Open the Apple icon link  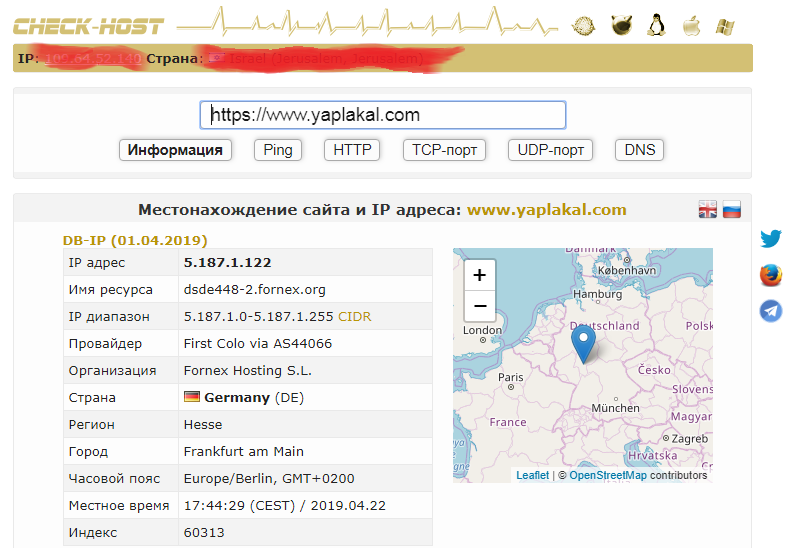[x=691, y=25]
